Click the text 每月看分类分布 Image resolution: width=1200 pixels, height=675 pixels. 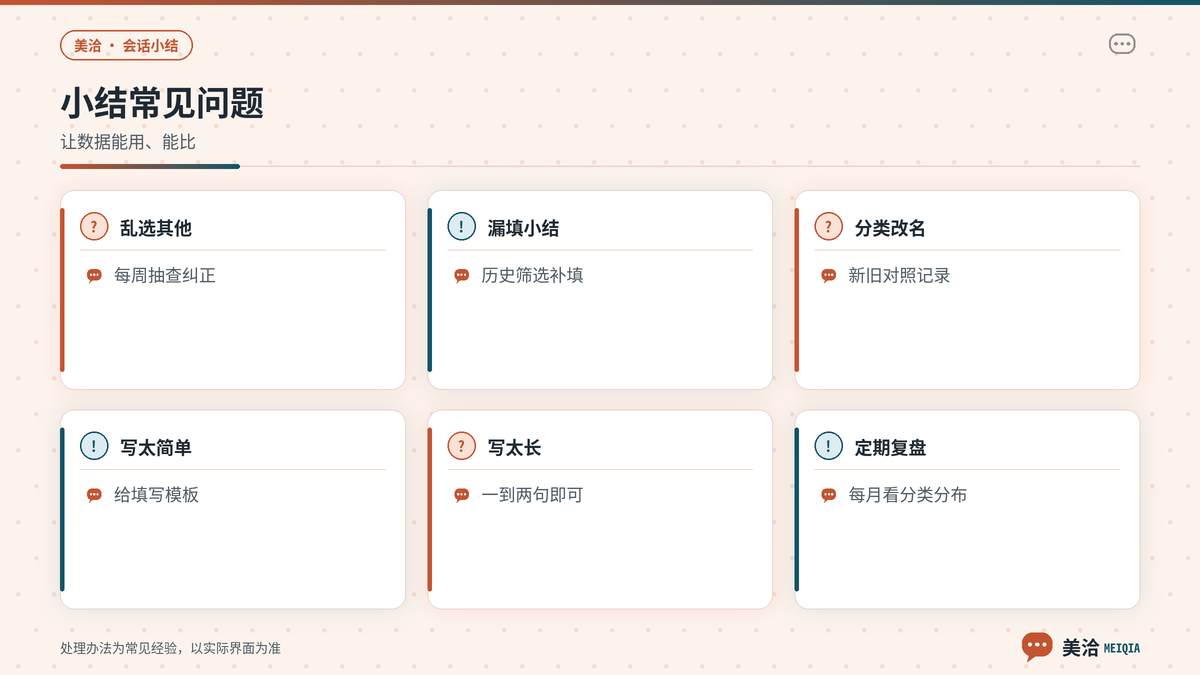(x=907, y=495)
